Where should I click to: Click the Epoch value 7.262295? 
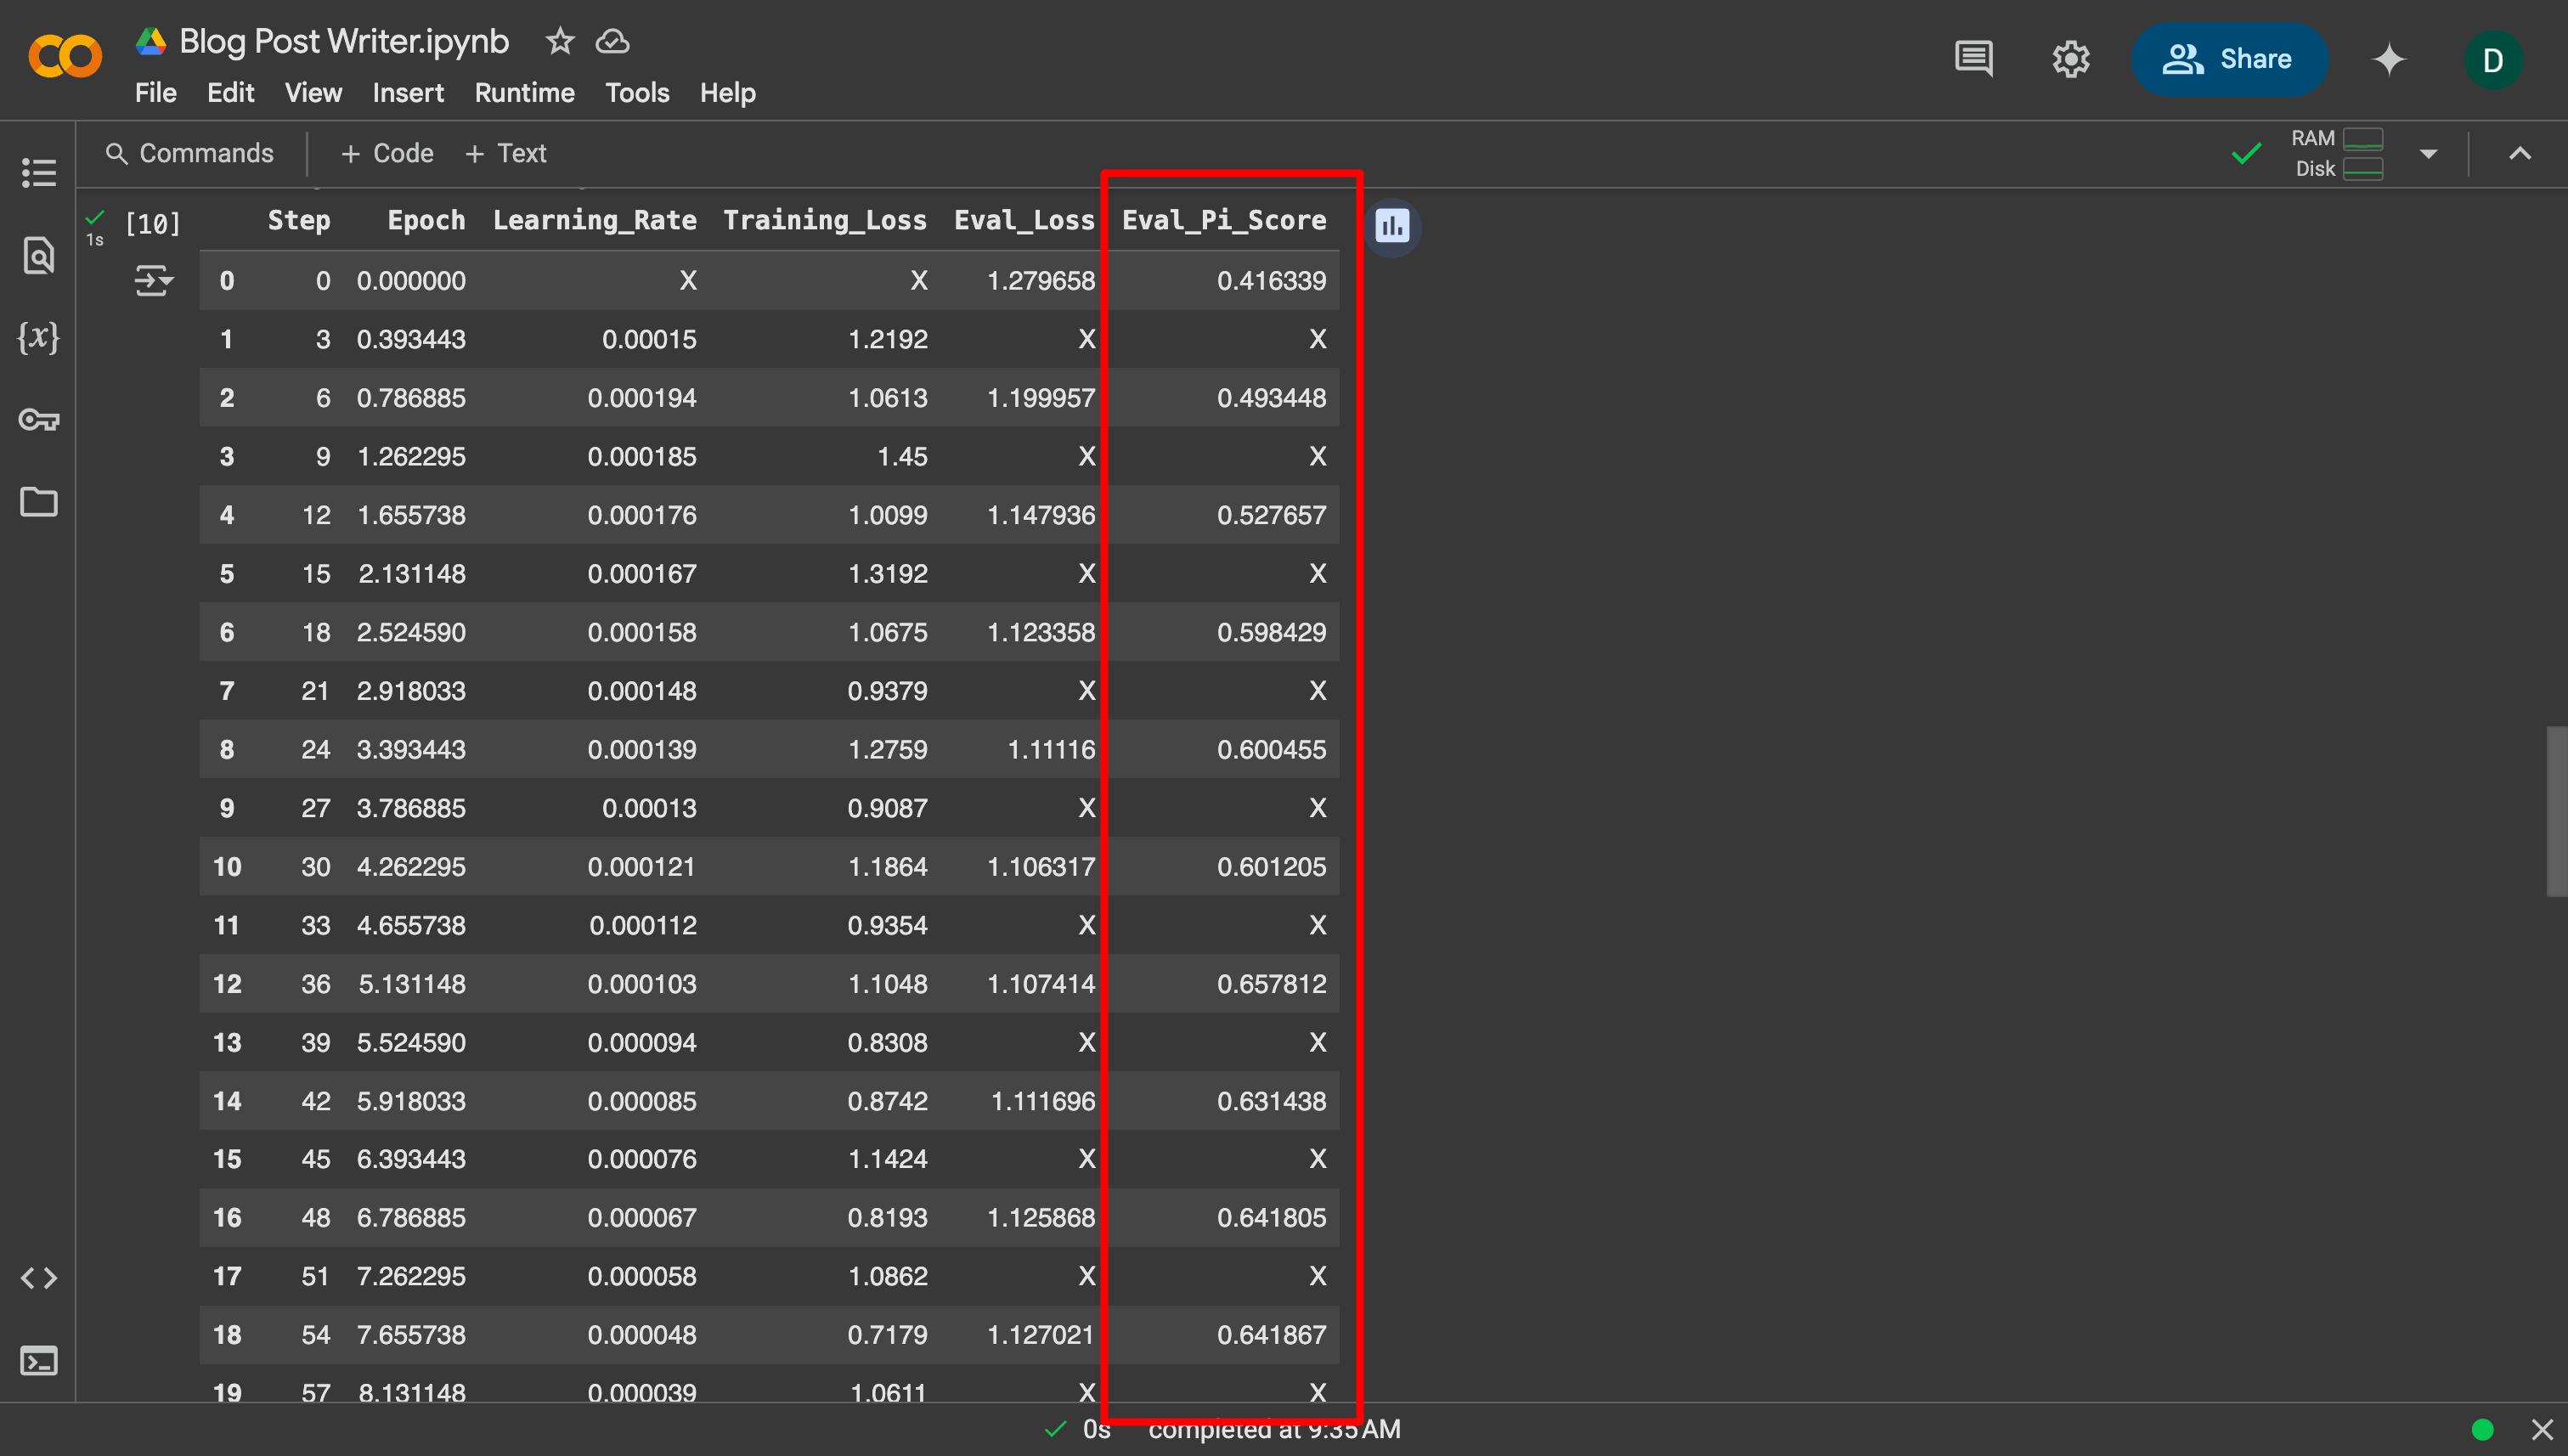pyautogui.click(x=411, y=1277)
